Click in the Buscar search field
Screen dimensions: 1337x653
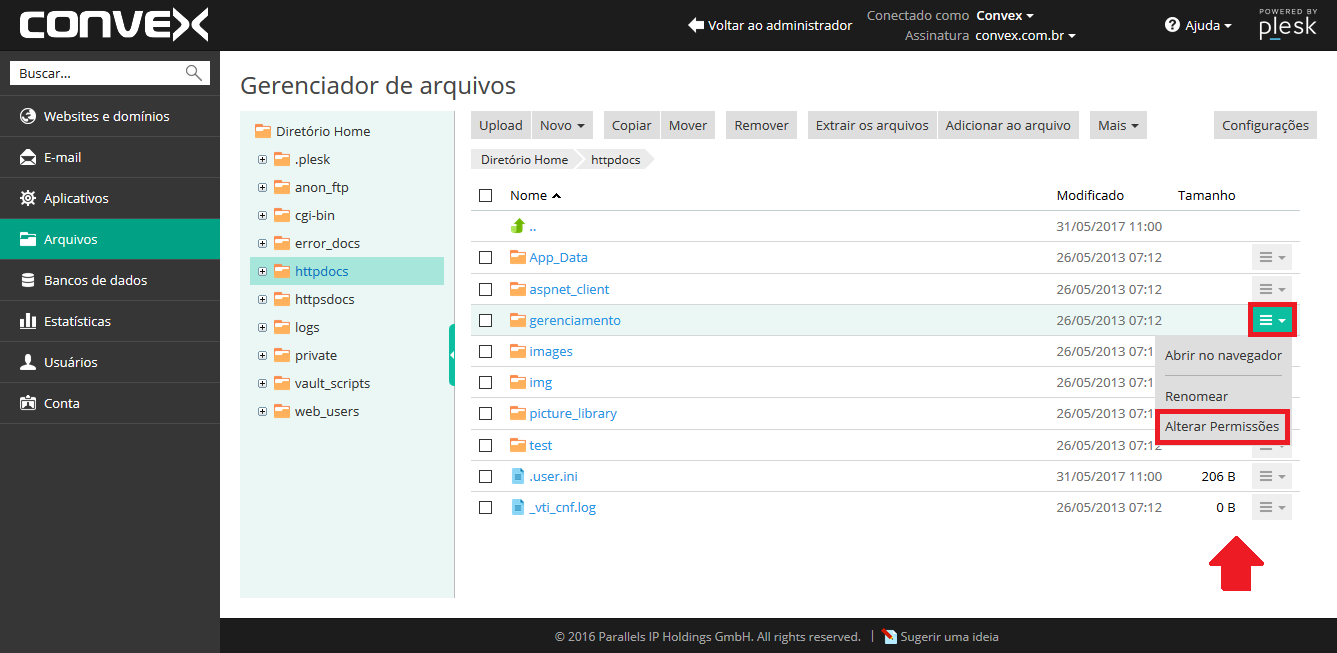[x=98, y=73]
